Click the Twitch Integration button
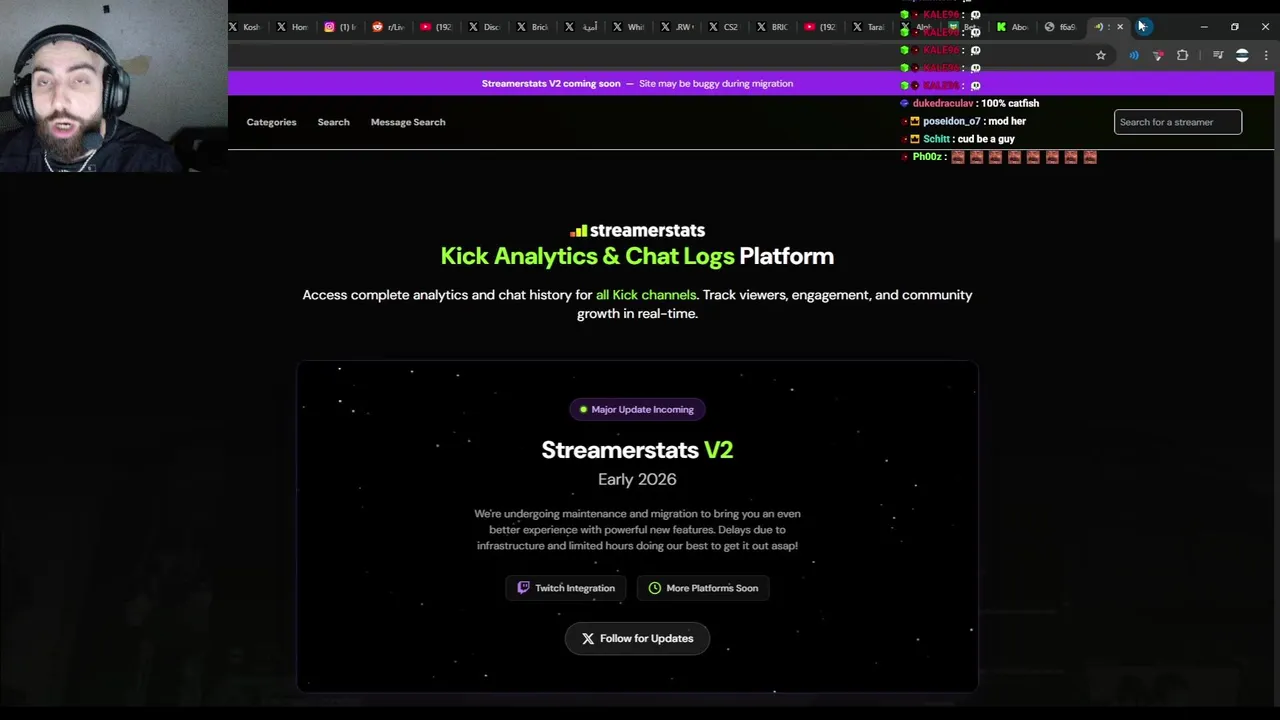Viewport: 1280px width, 720px height. pyautogui.click(x=566, y=588)
